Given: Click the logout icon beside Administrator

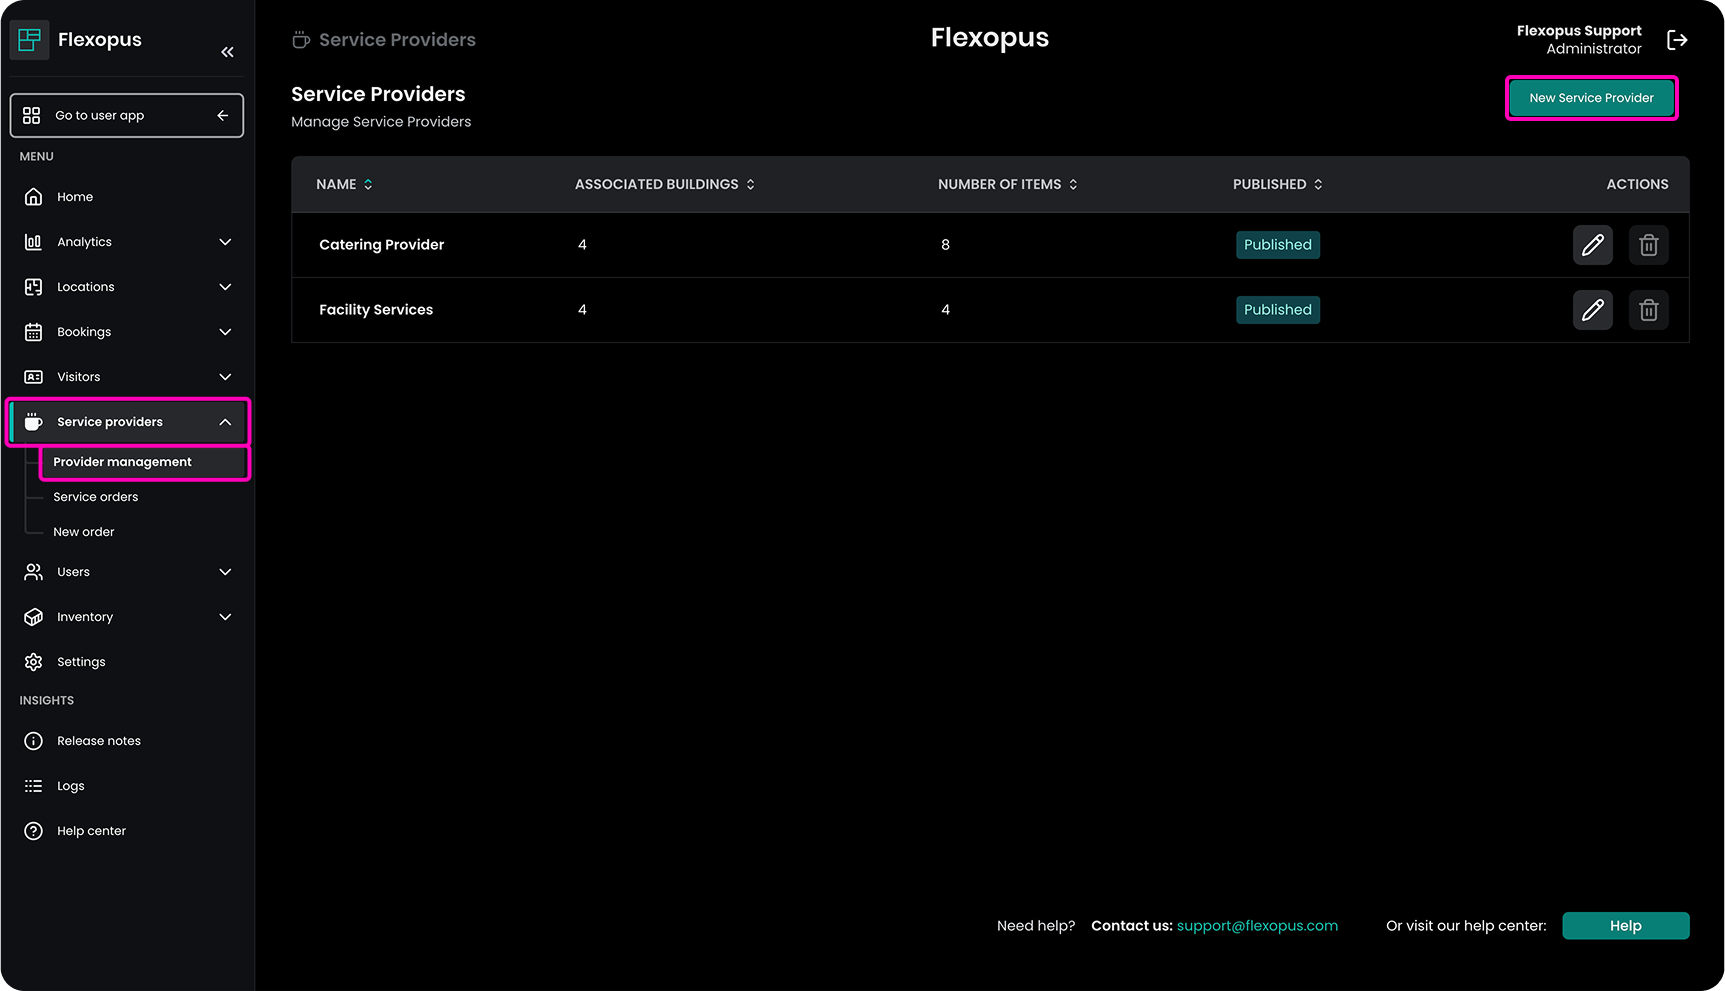Looking at the screenshot, I should pyautogui.click(x=1677, y=40).
